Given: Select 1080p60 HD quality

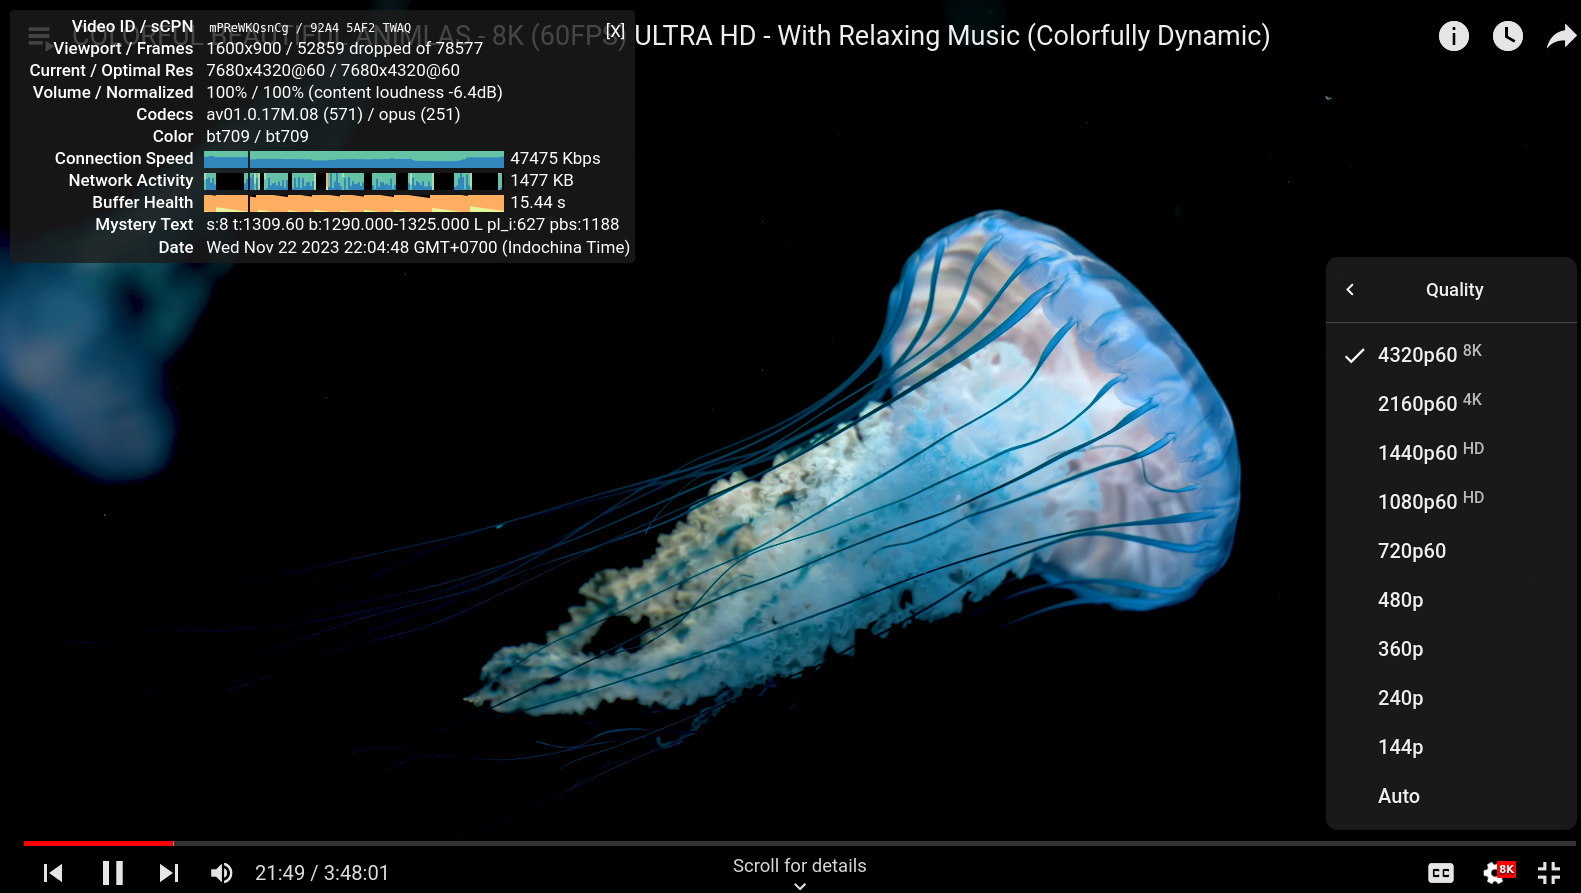Looking at the screenshot, I should point(1451,501).
